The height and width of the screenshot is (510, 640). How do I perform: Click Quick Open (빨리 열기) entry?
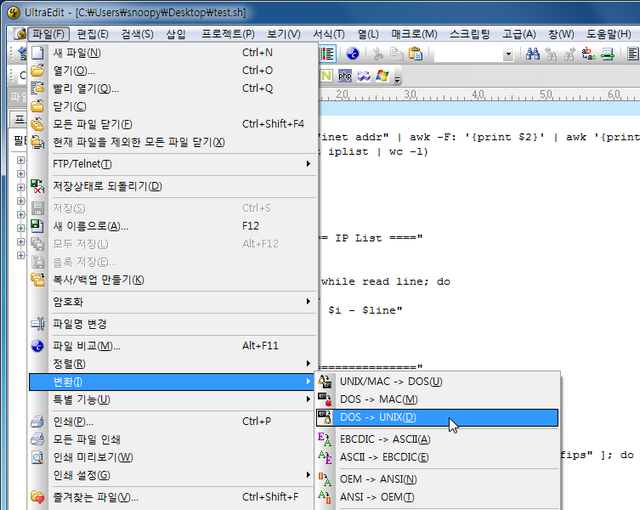tap(173, 89)
